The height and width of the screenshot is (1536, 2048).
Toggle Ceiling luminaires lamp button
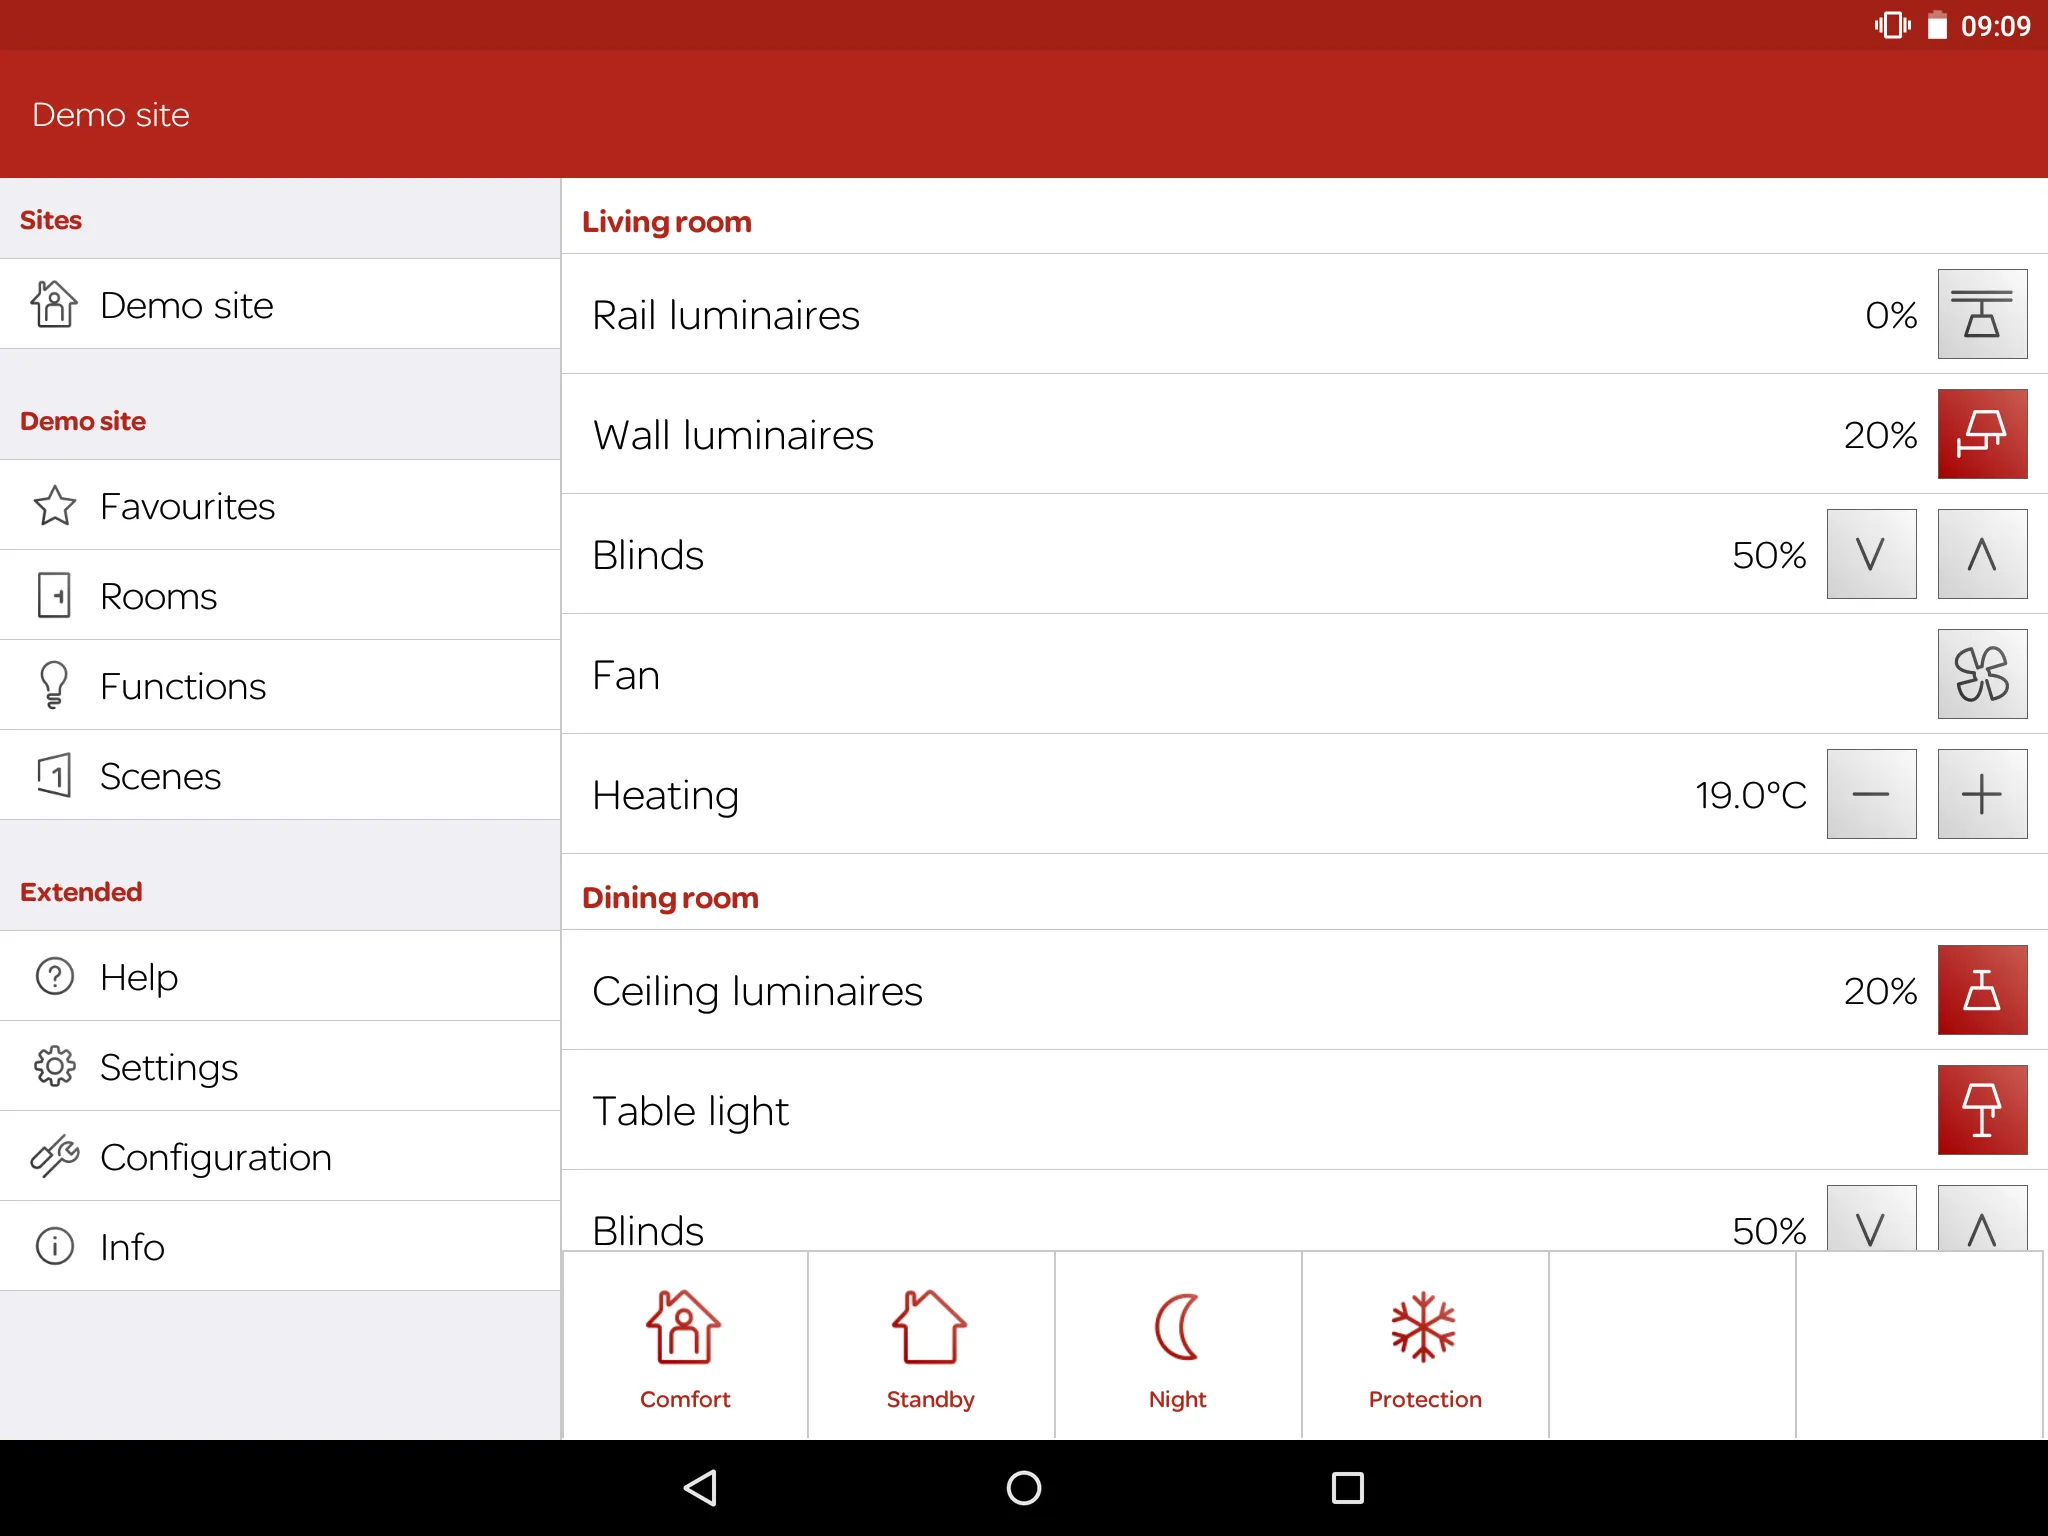click(1982, 990)
